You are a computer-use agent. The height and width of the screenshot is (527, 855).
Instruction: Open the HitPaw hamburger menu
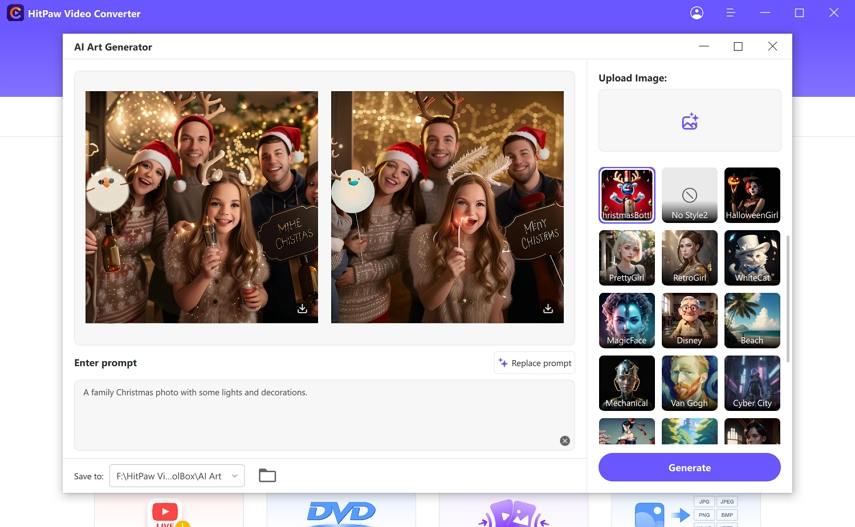pyautogui.click(x=731, y=13)
